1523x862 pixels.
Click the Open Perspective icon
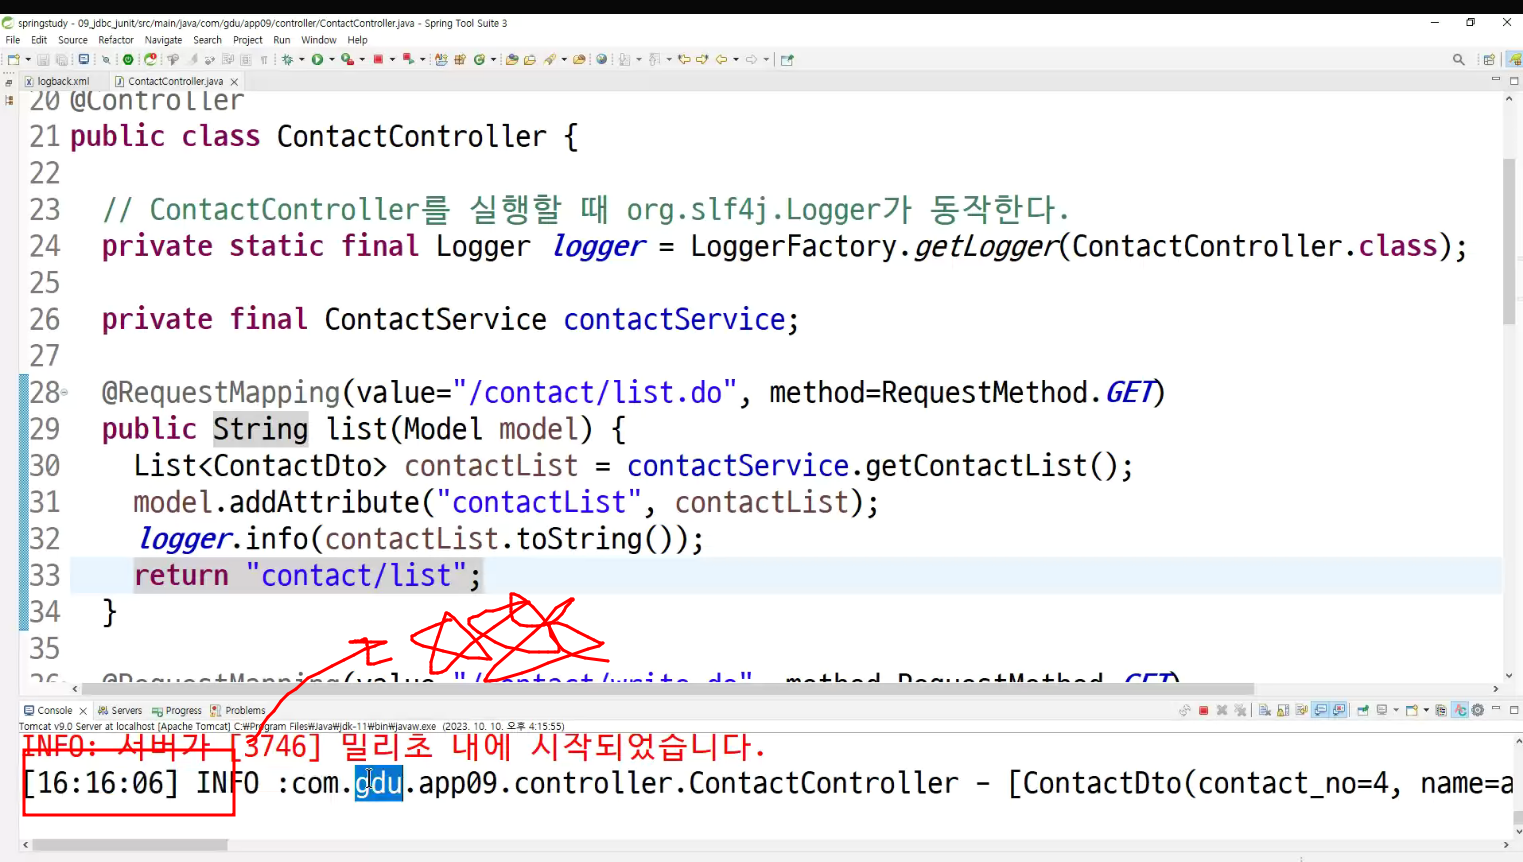pyautogui.click(x=1489, y=60)
